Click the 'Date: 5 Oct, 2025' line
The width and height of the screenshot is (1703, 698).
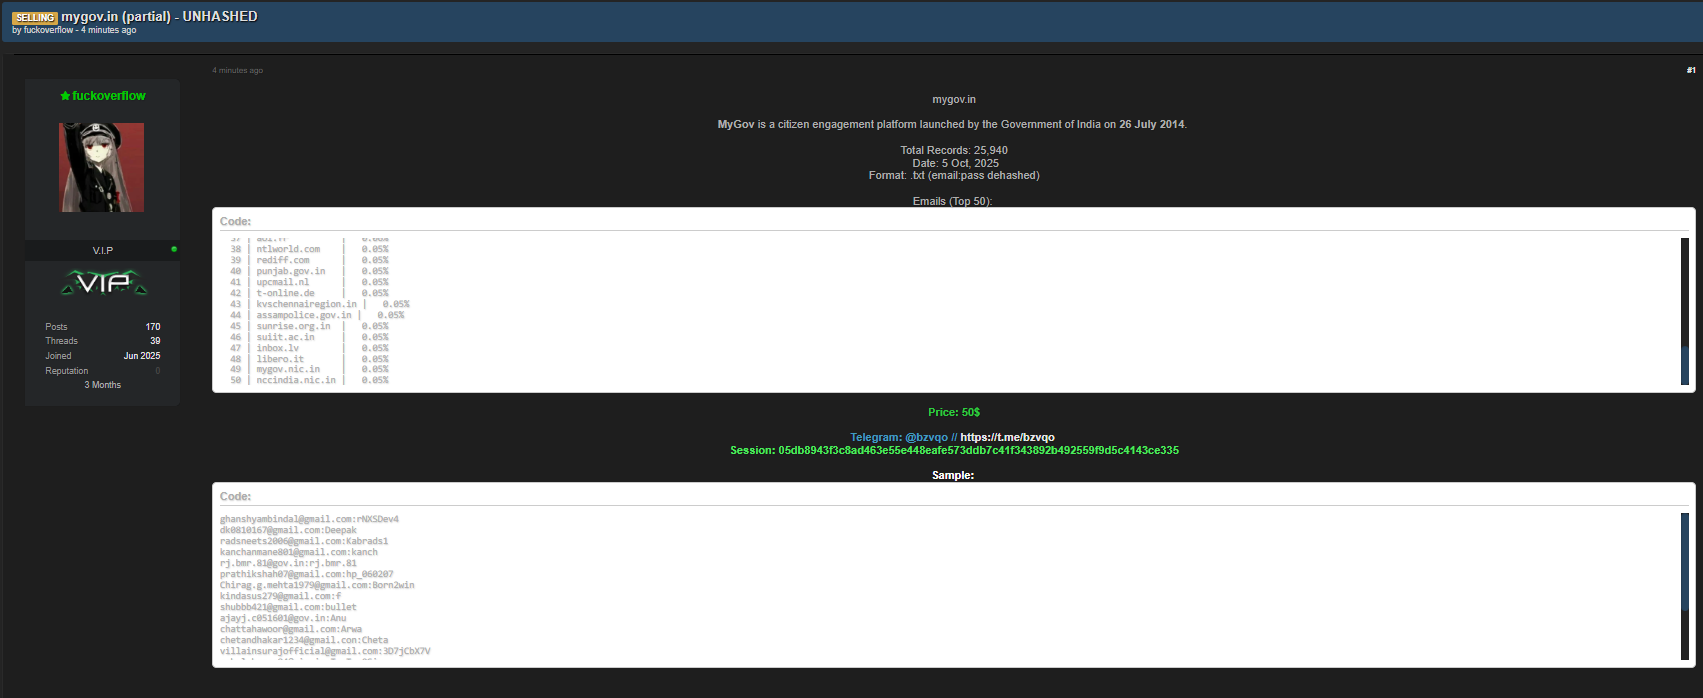pos(955,163)
